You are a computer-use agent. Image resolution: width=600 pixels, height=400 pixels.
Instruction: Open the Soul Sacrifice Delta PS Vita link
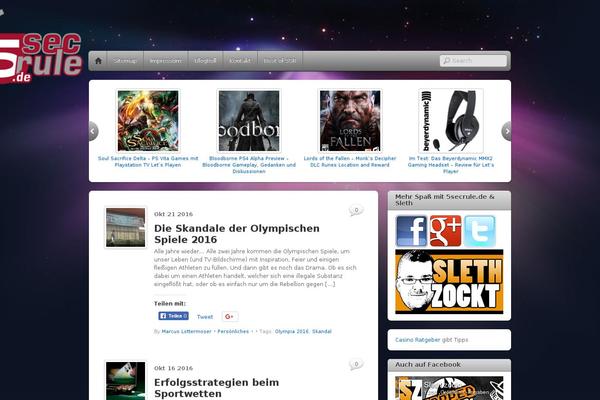(x=148, y=162)
